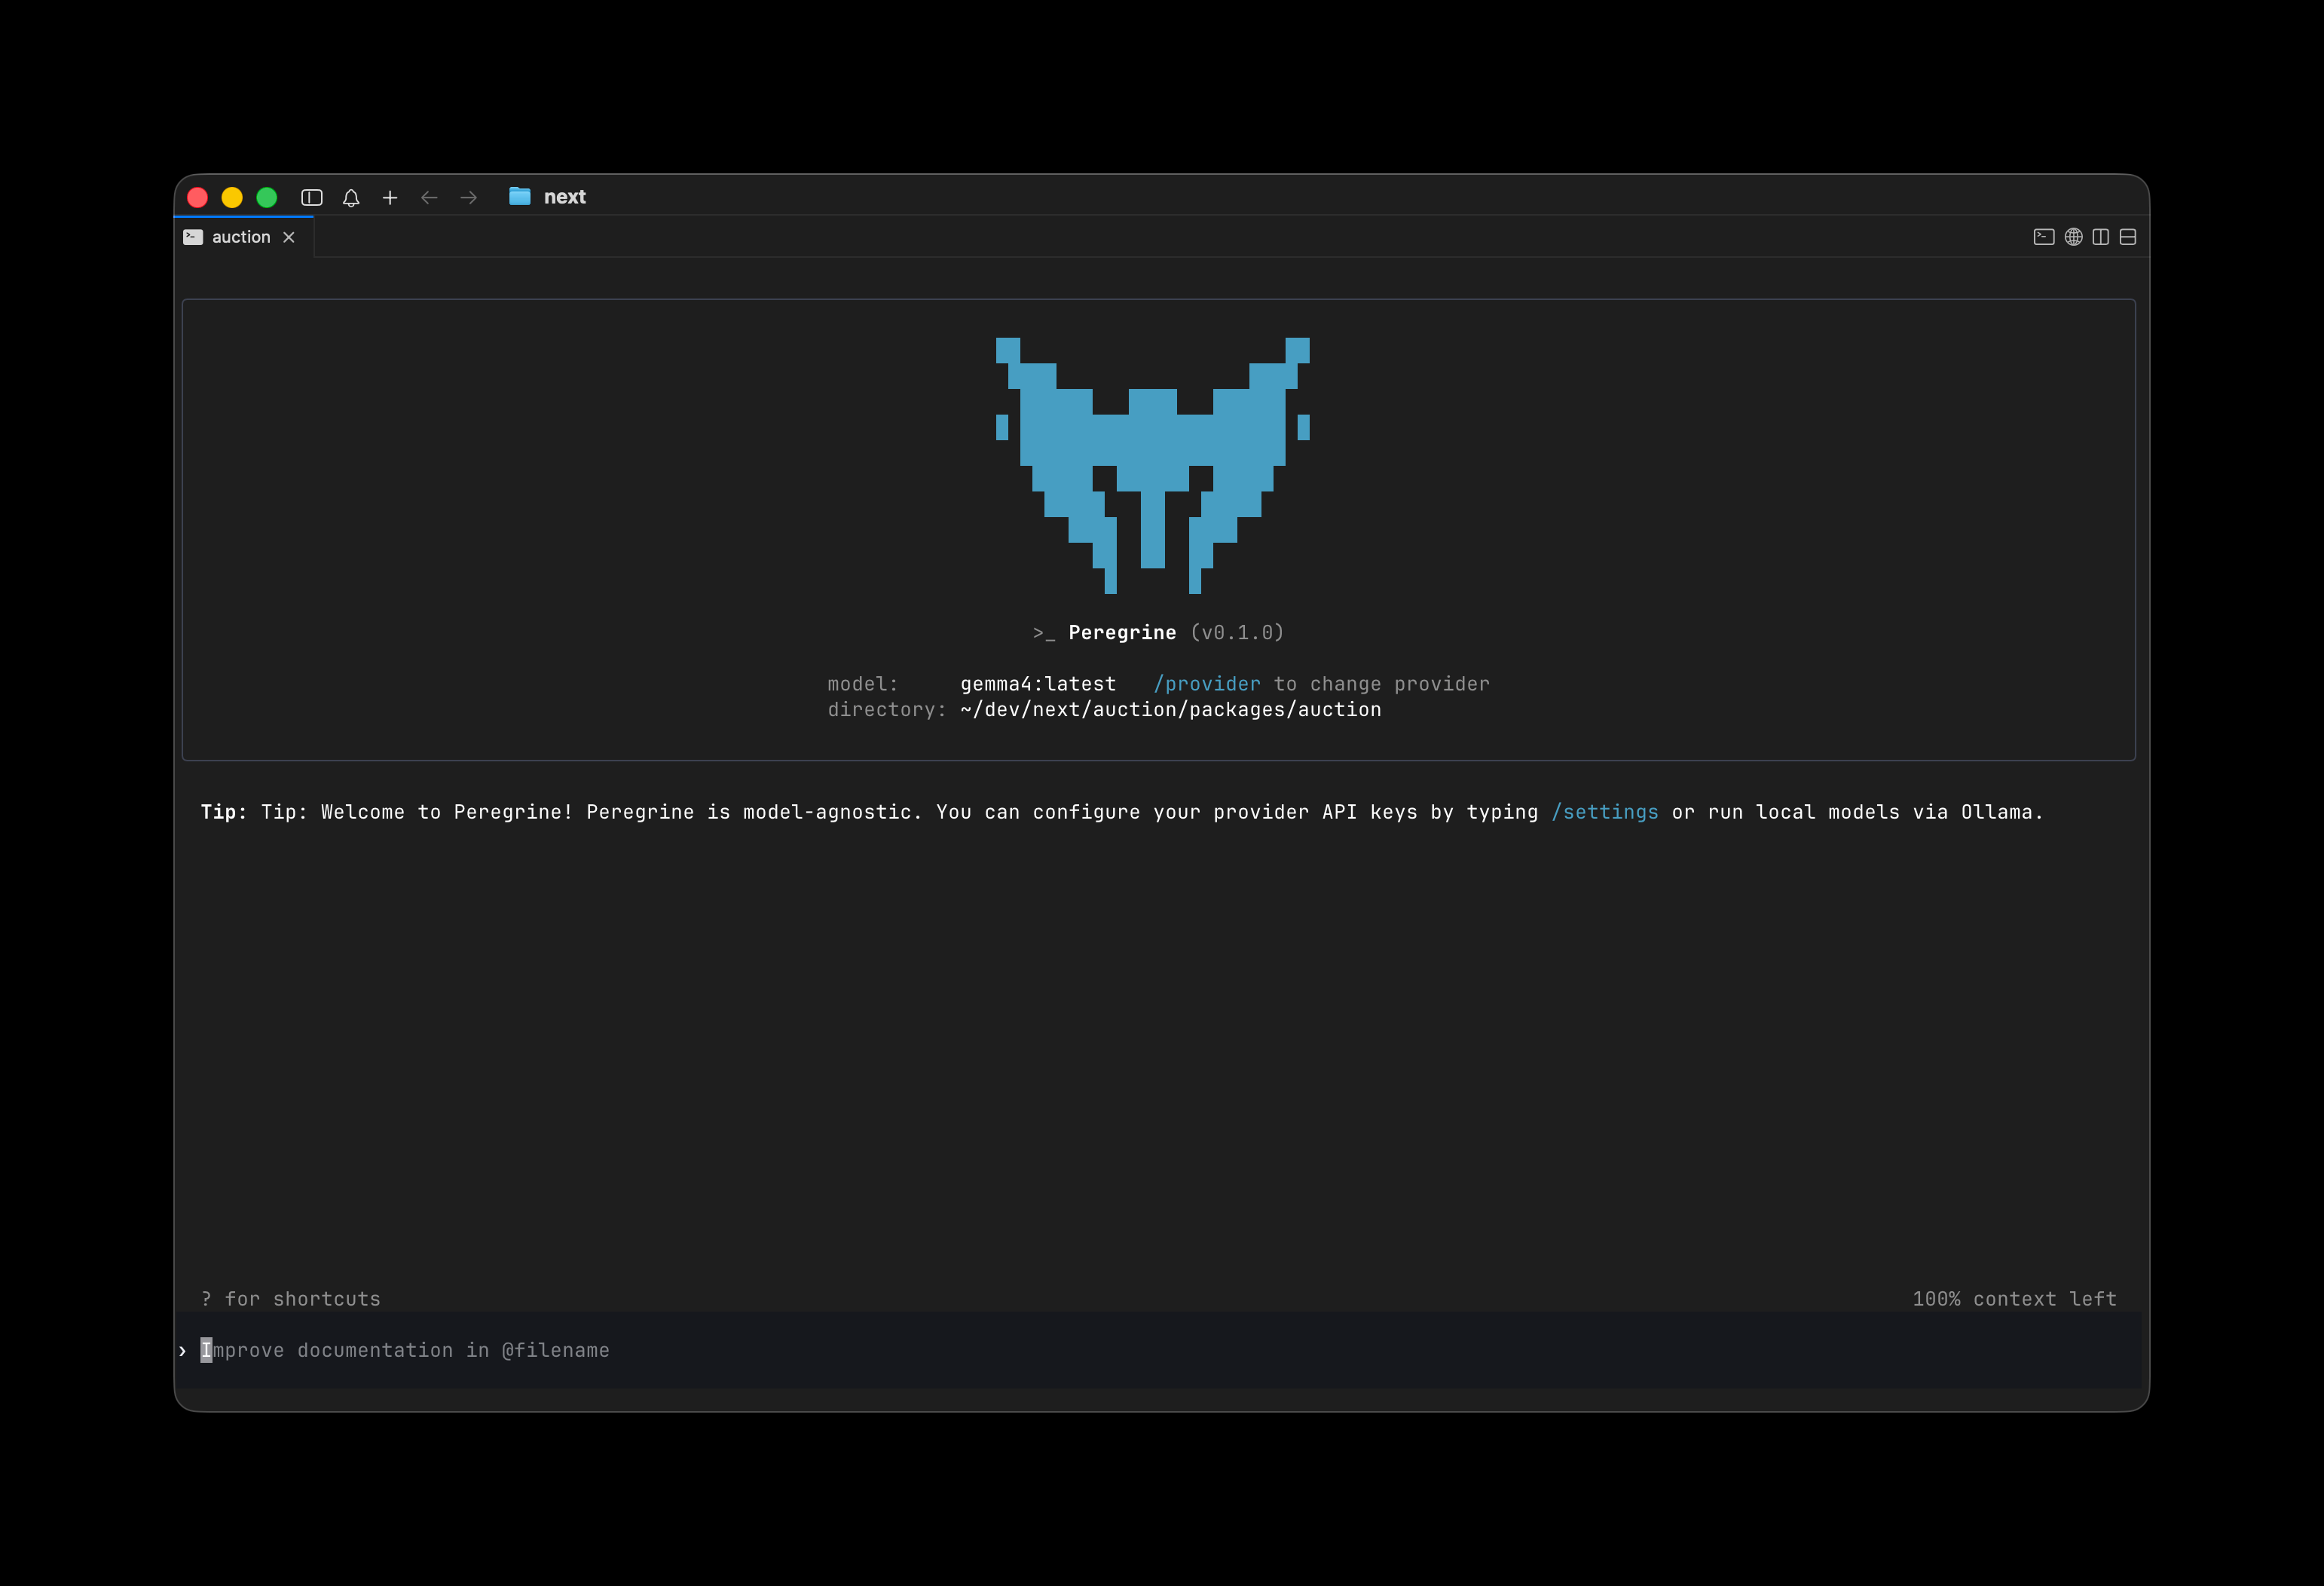Open the browser globe icon
Viewport: 2324px width, 1586px height.
(2074, 237)
